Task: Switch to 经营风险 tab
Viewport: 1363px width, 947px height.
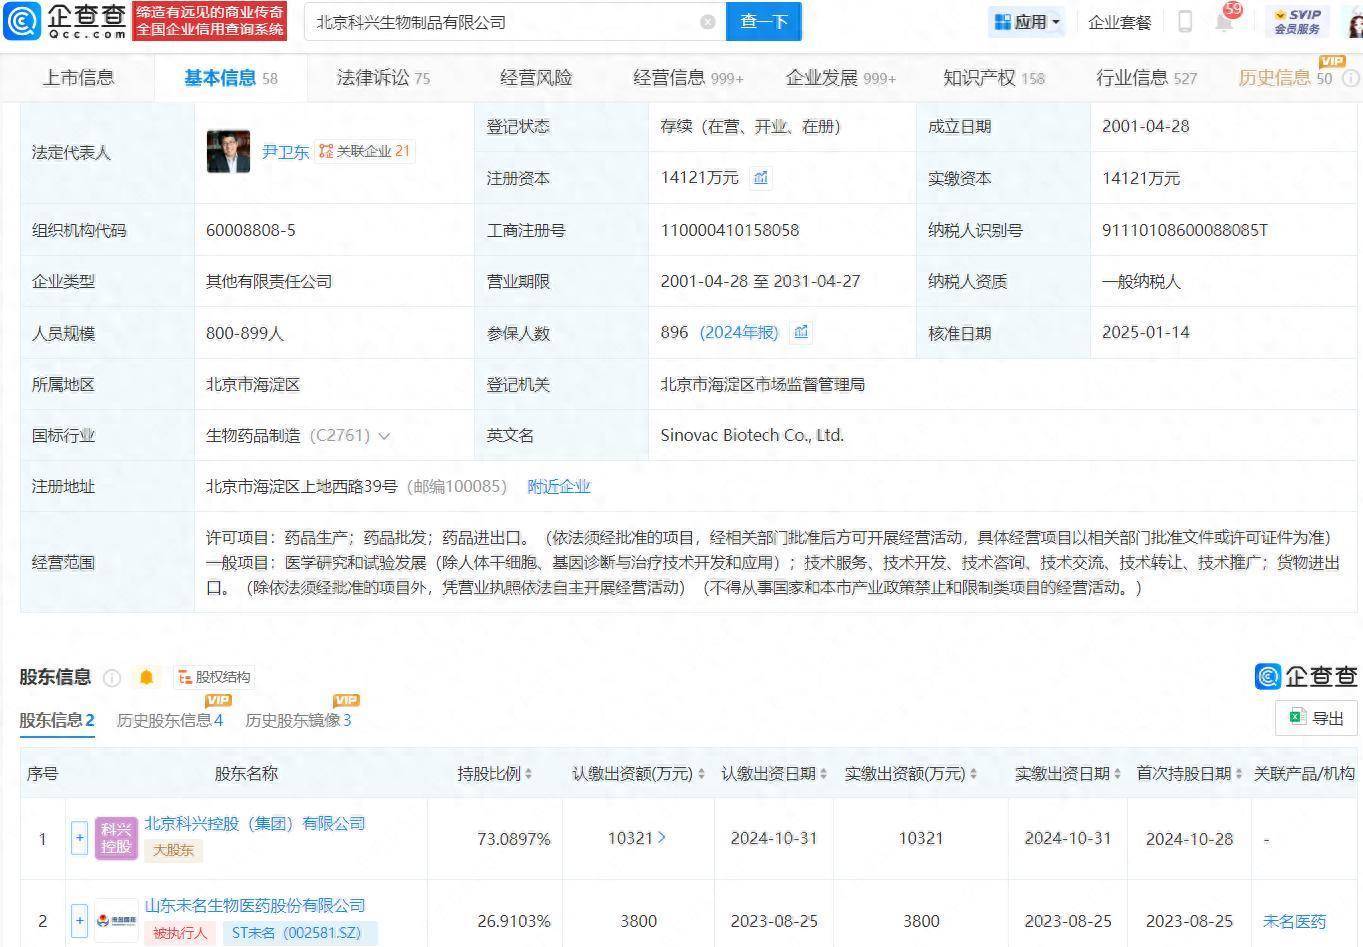Action: (x=536, y=77)
